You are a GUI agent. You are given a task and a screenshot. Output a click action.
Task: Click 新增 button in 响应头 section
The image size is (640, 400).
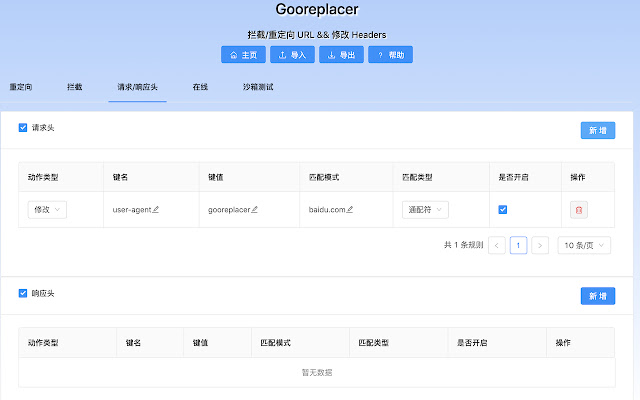[597, 296]
